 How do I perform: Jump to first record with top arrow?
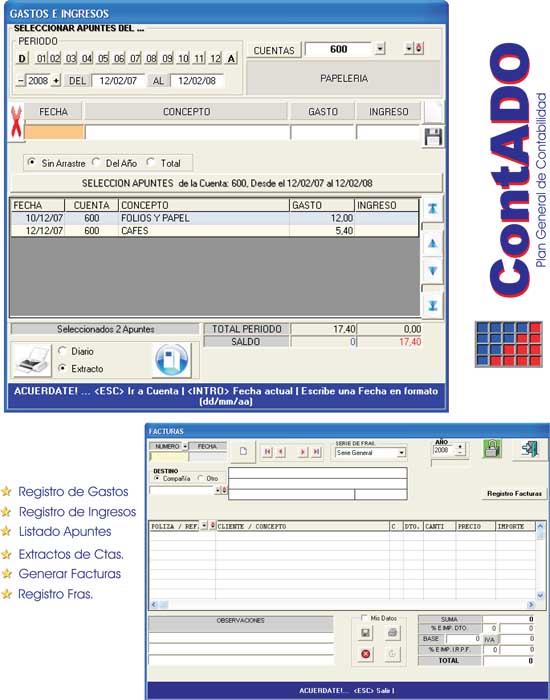click(x=432, y=208)
